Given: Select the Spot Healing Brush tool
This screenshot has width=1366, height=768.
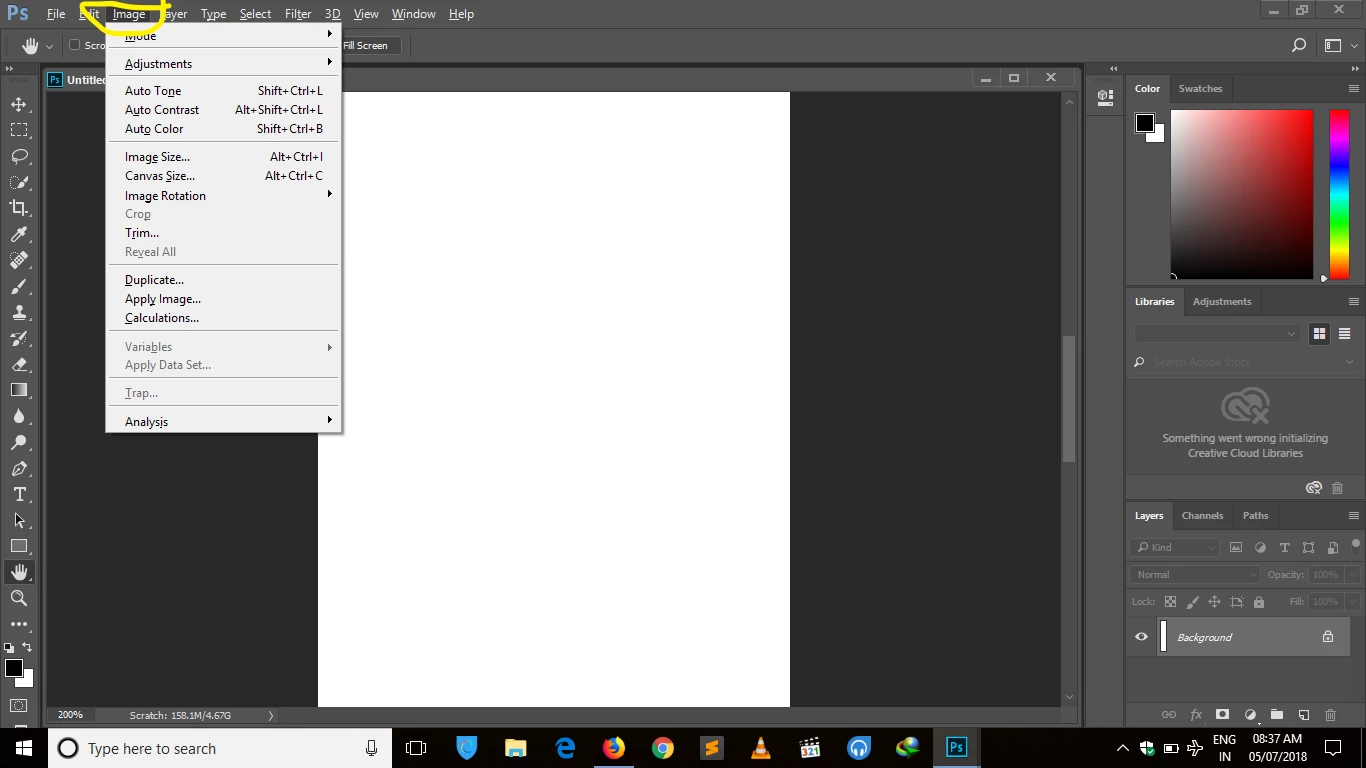Looking at the screenshot, I should coord(19,260).
